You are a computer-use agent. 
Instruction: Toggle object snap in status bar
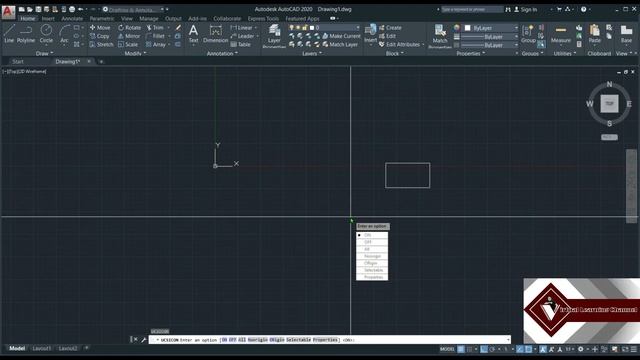tap(528, 349)
